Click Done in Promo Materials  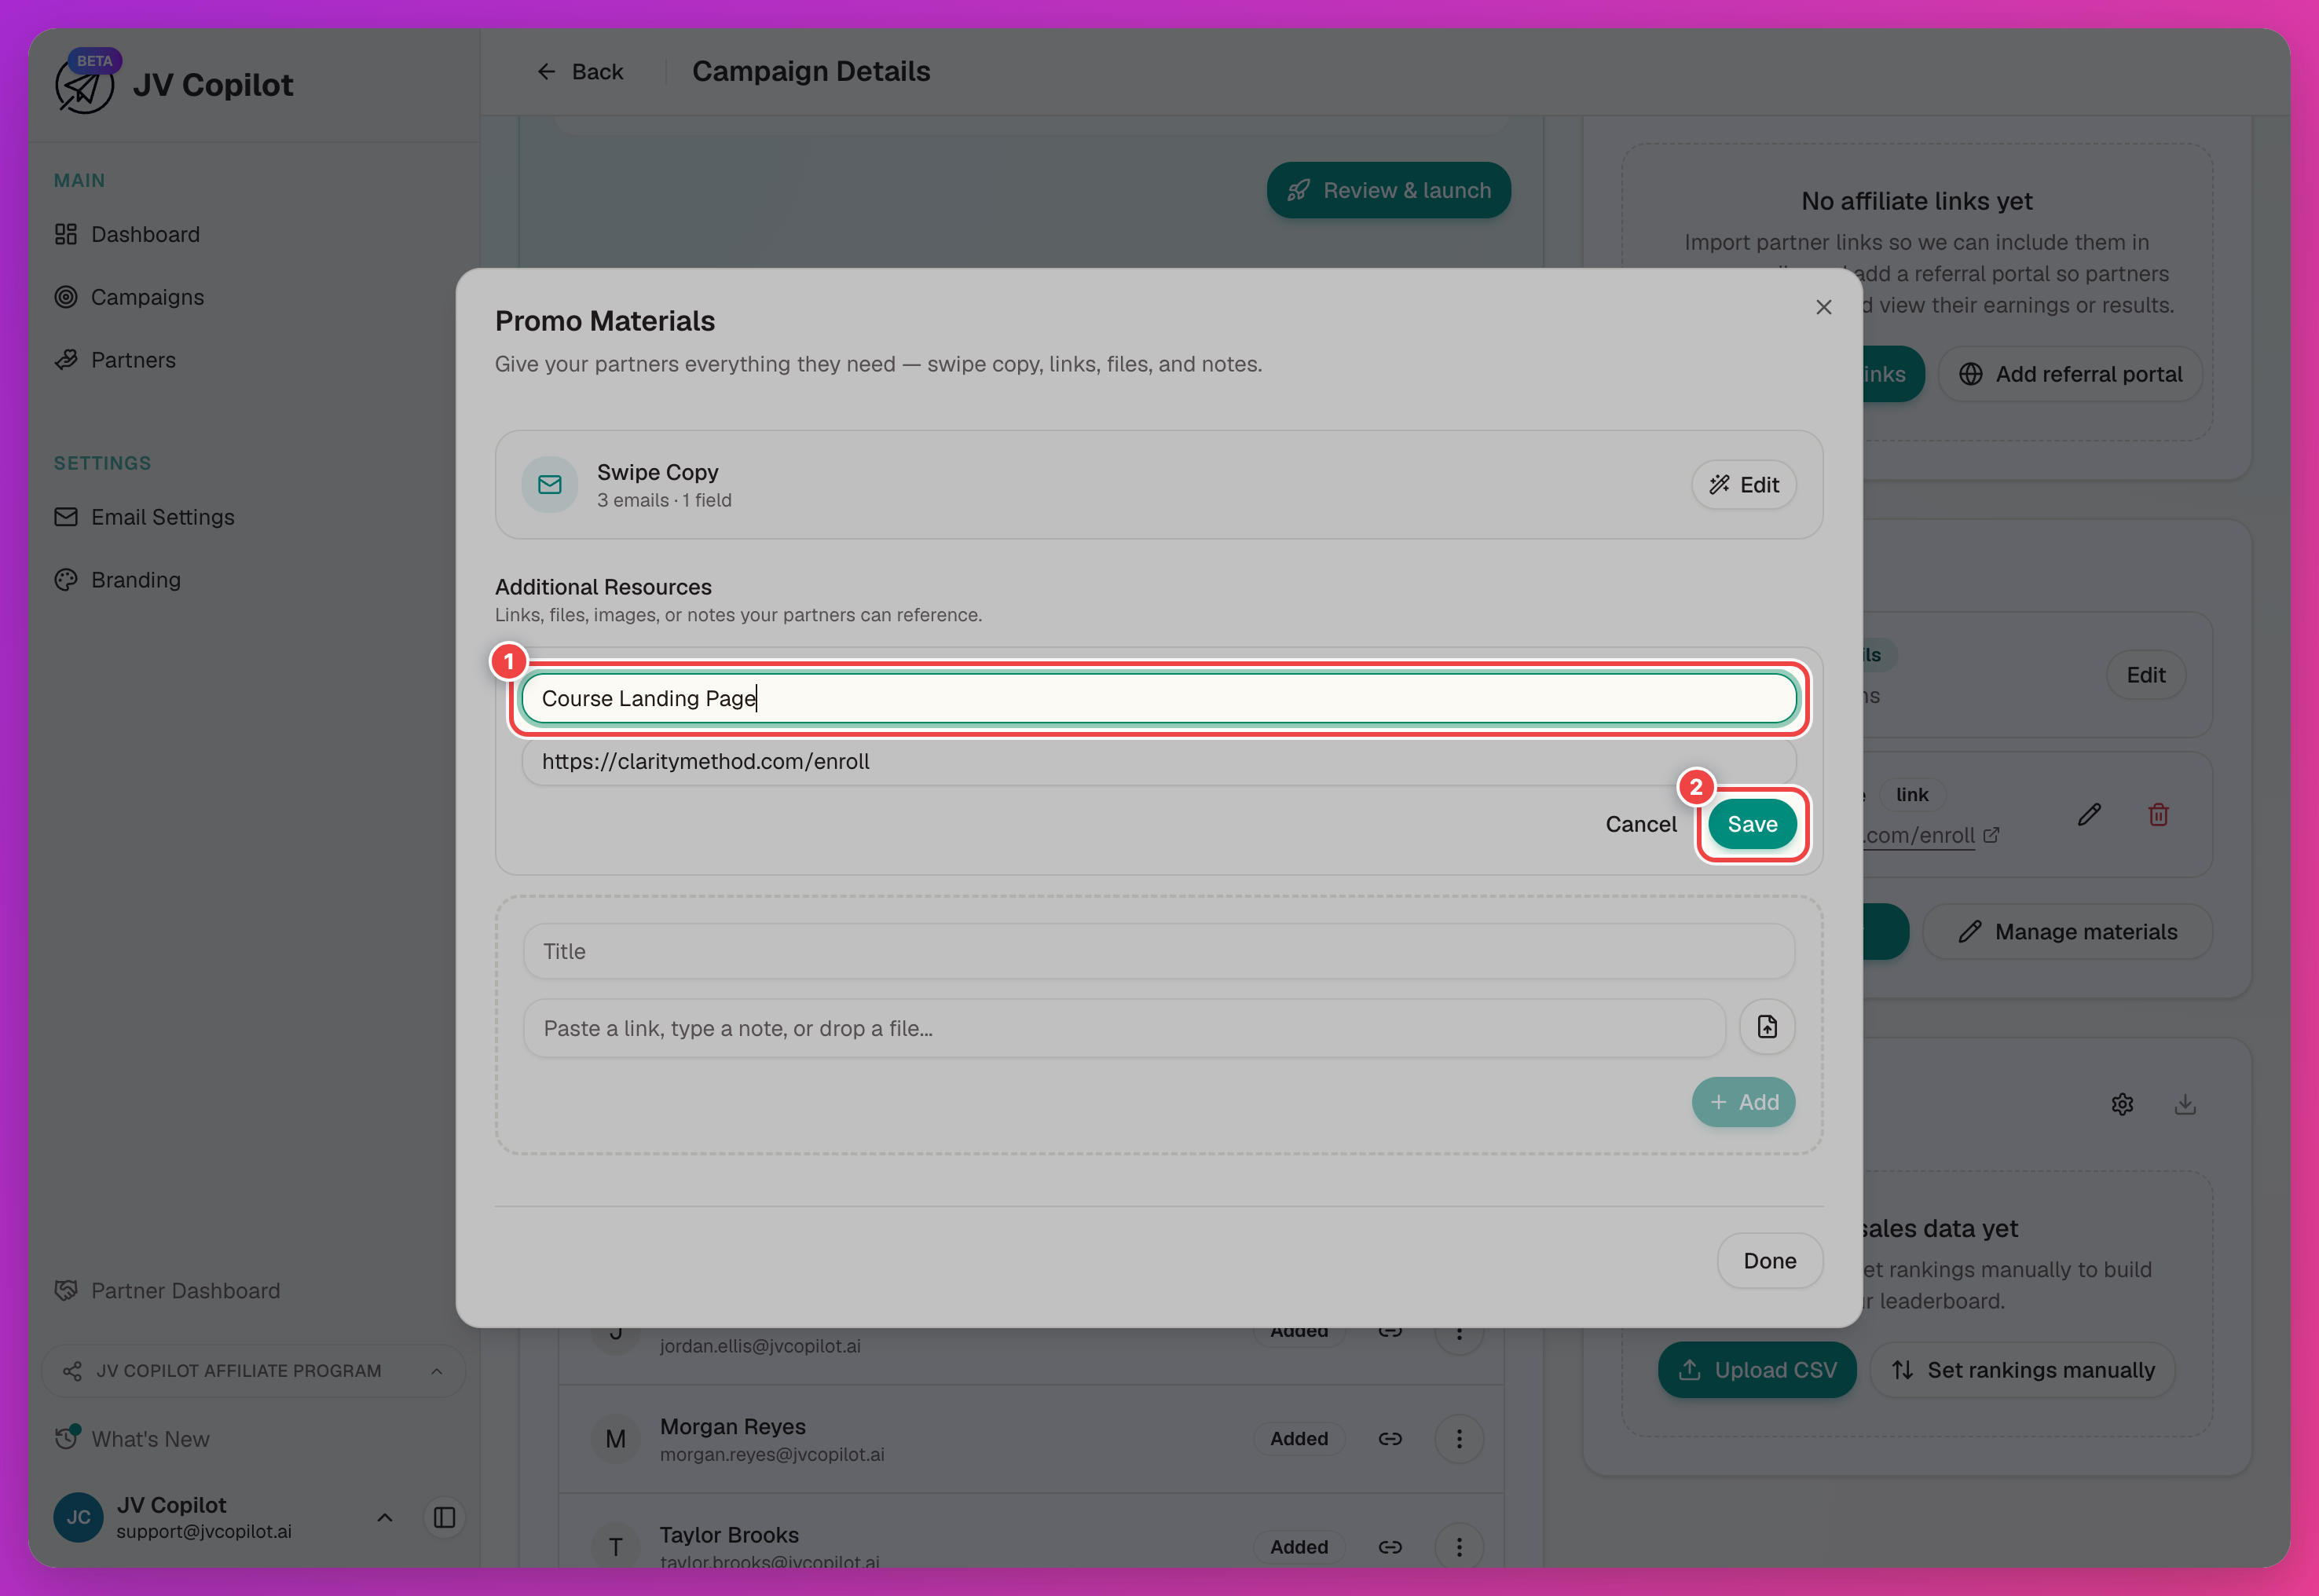click(x=1769, y=1261)
